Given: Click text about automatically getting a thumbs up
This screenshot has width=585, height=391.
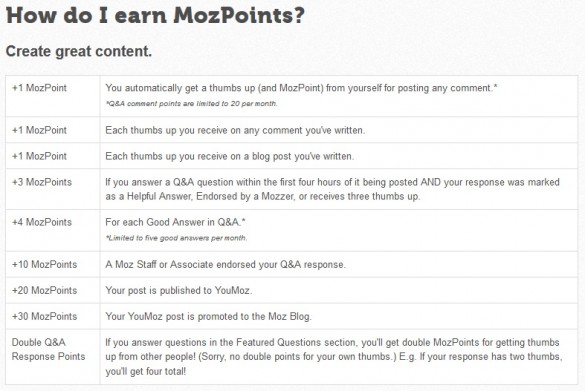Looking at the screenshot, I should (301, 88).
